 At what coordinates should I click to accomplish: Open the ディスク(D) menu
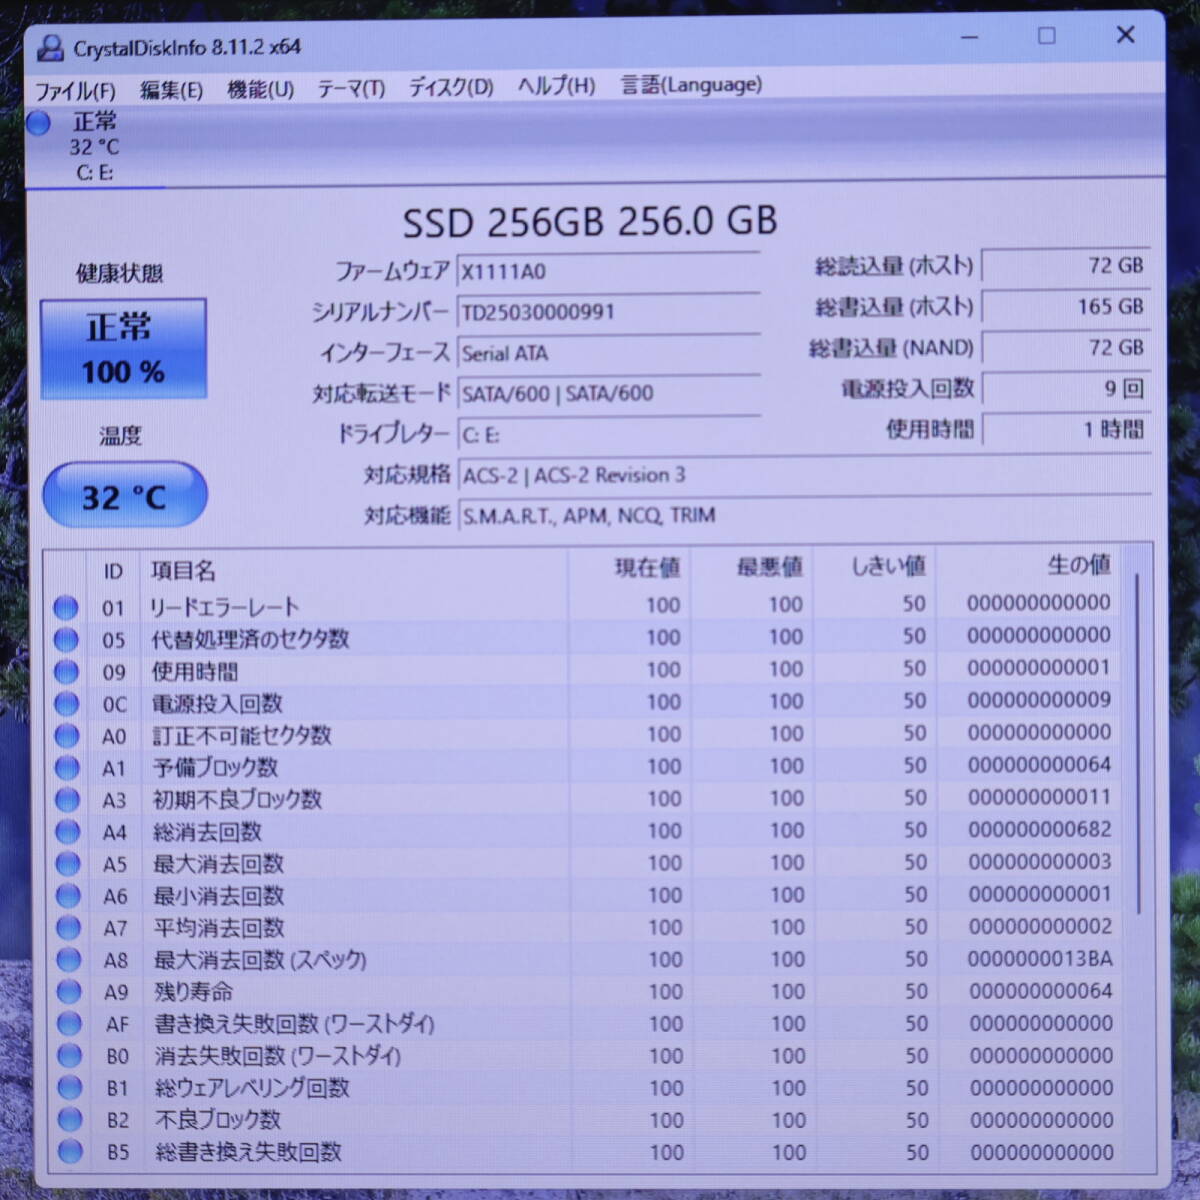451,87
